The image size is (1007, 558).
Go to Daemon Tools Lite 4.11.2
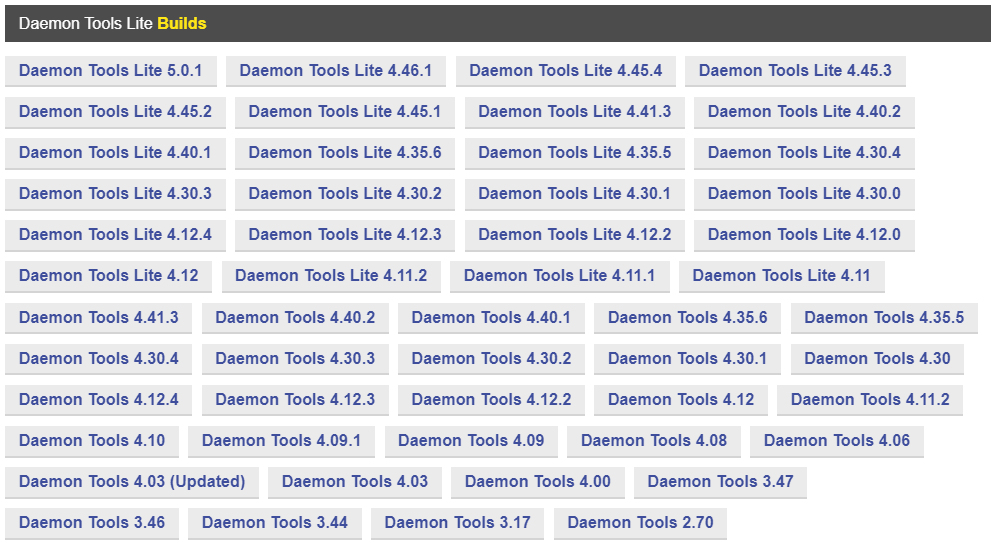point(331,276)
